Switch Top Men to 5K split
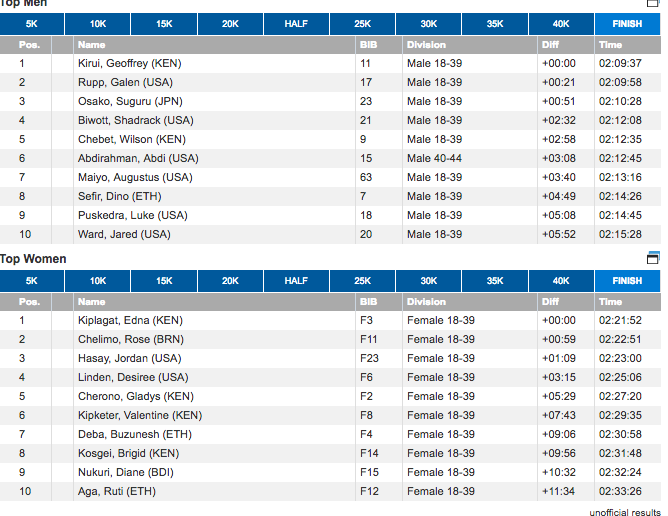Screen dimensions: 668x516 [32, 24]
